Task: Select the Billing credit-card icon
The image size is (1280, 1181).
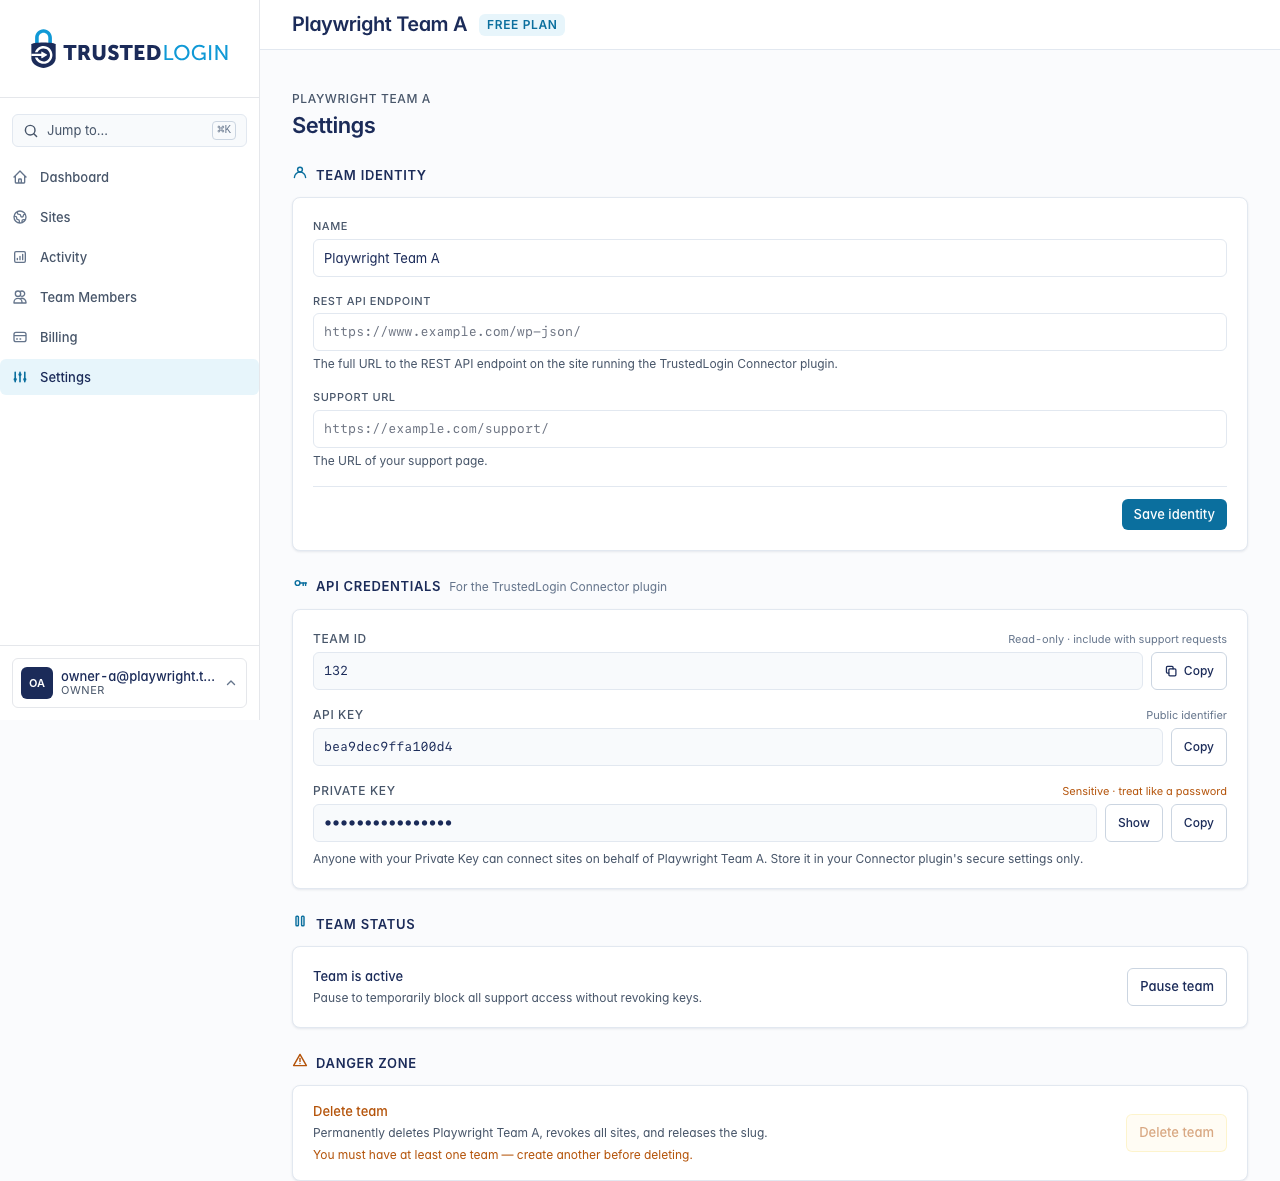Action: point(20,337)
